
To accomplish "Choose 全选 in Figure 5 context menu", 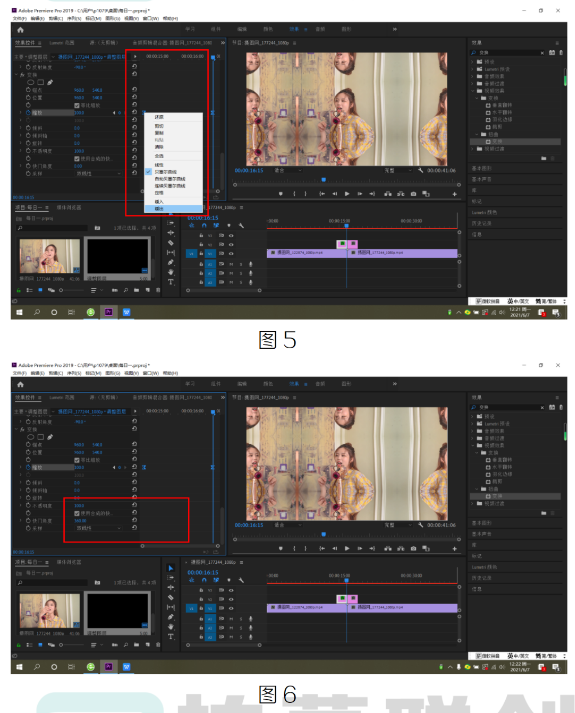I will click(x=174, y=156).
